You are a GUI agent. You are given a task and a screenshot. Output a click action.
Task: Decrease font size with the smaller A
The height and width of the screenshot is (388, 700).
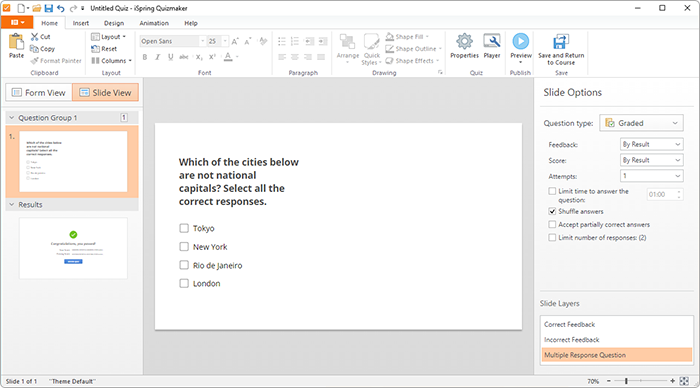[x=248, y=41]
